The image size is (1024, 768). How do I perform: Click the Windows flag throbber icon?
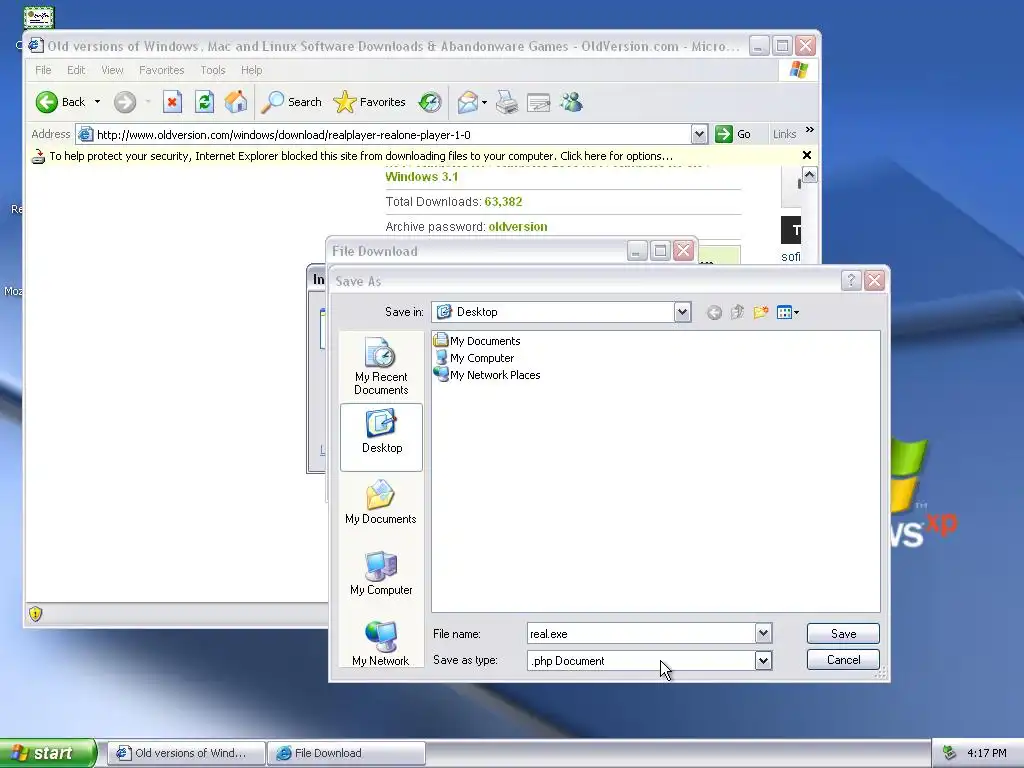pyautogui.click(x=798, y=70)
